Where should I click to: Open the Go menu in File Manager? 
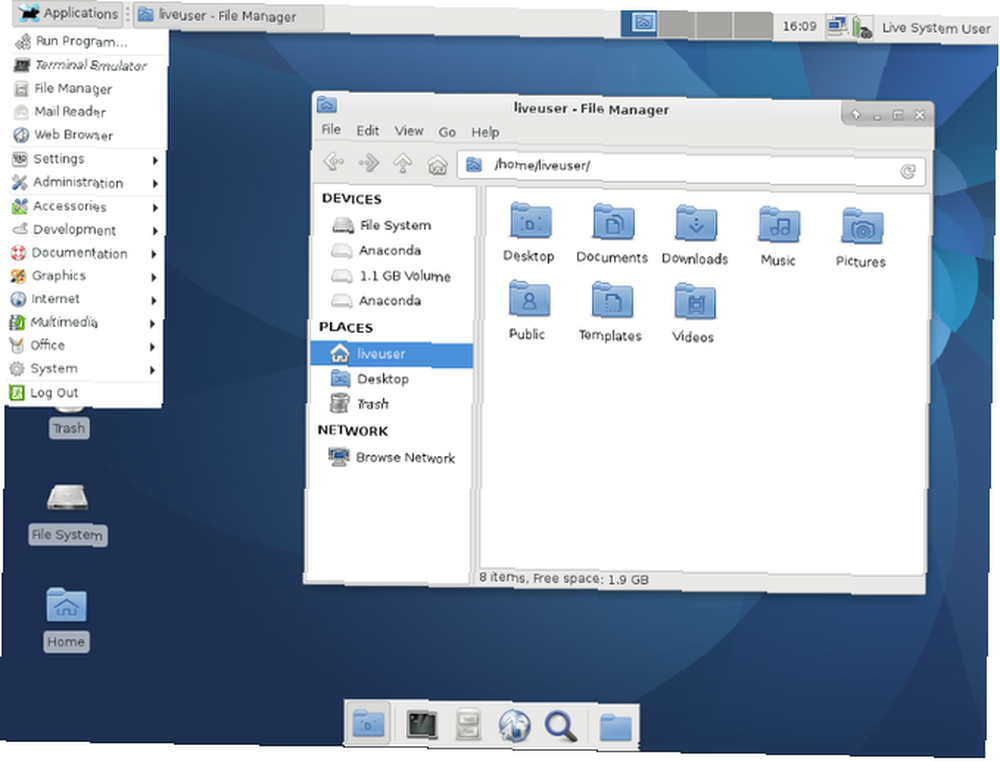(447, 131)
